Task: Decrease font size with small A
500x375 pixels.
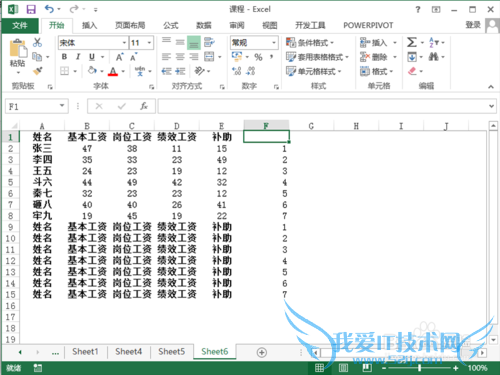Action: tap(134, 57)
